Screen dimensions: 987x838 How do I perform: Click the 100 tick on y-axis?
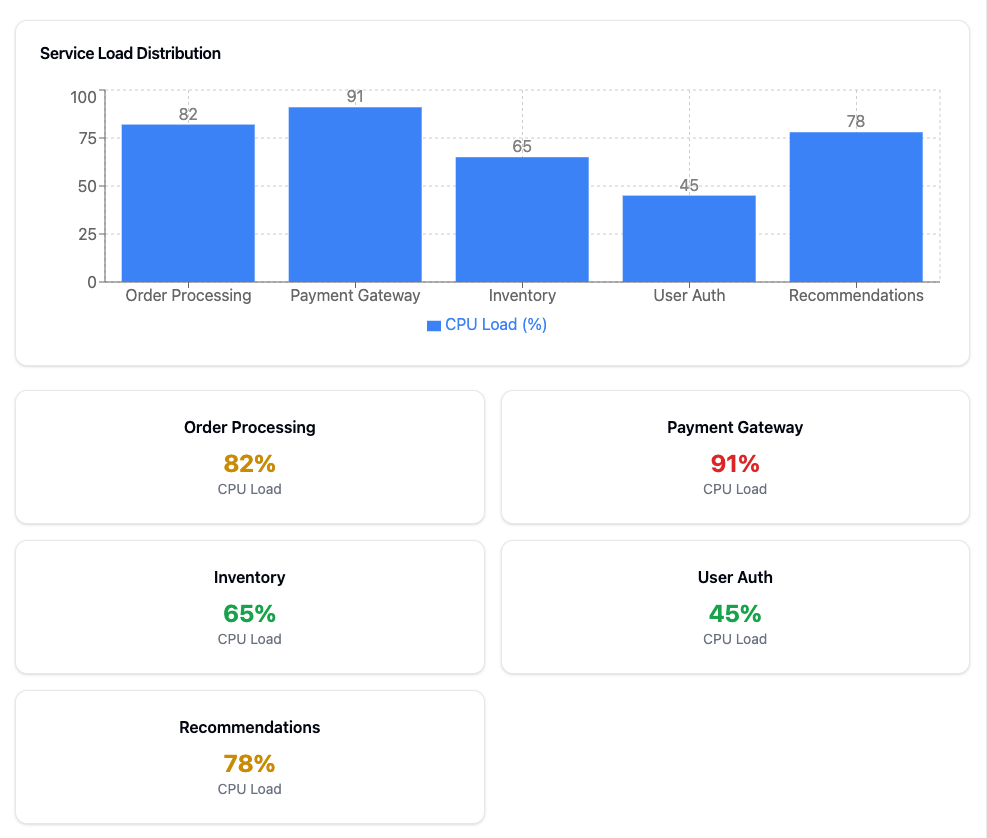point(83,97)
